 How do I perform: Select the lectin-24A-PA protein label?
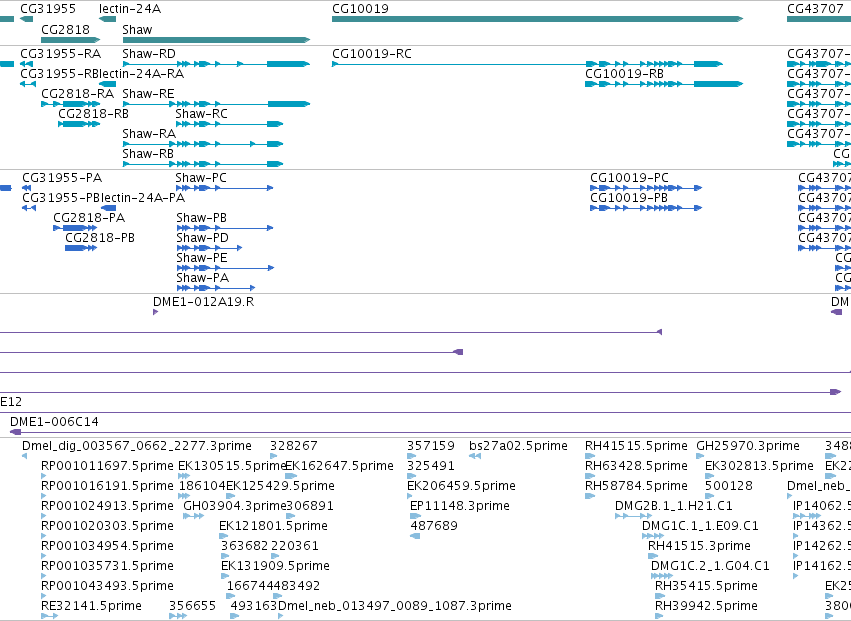click(x=144, y=198)
